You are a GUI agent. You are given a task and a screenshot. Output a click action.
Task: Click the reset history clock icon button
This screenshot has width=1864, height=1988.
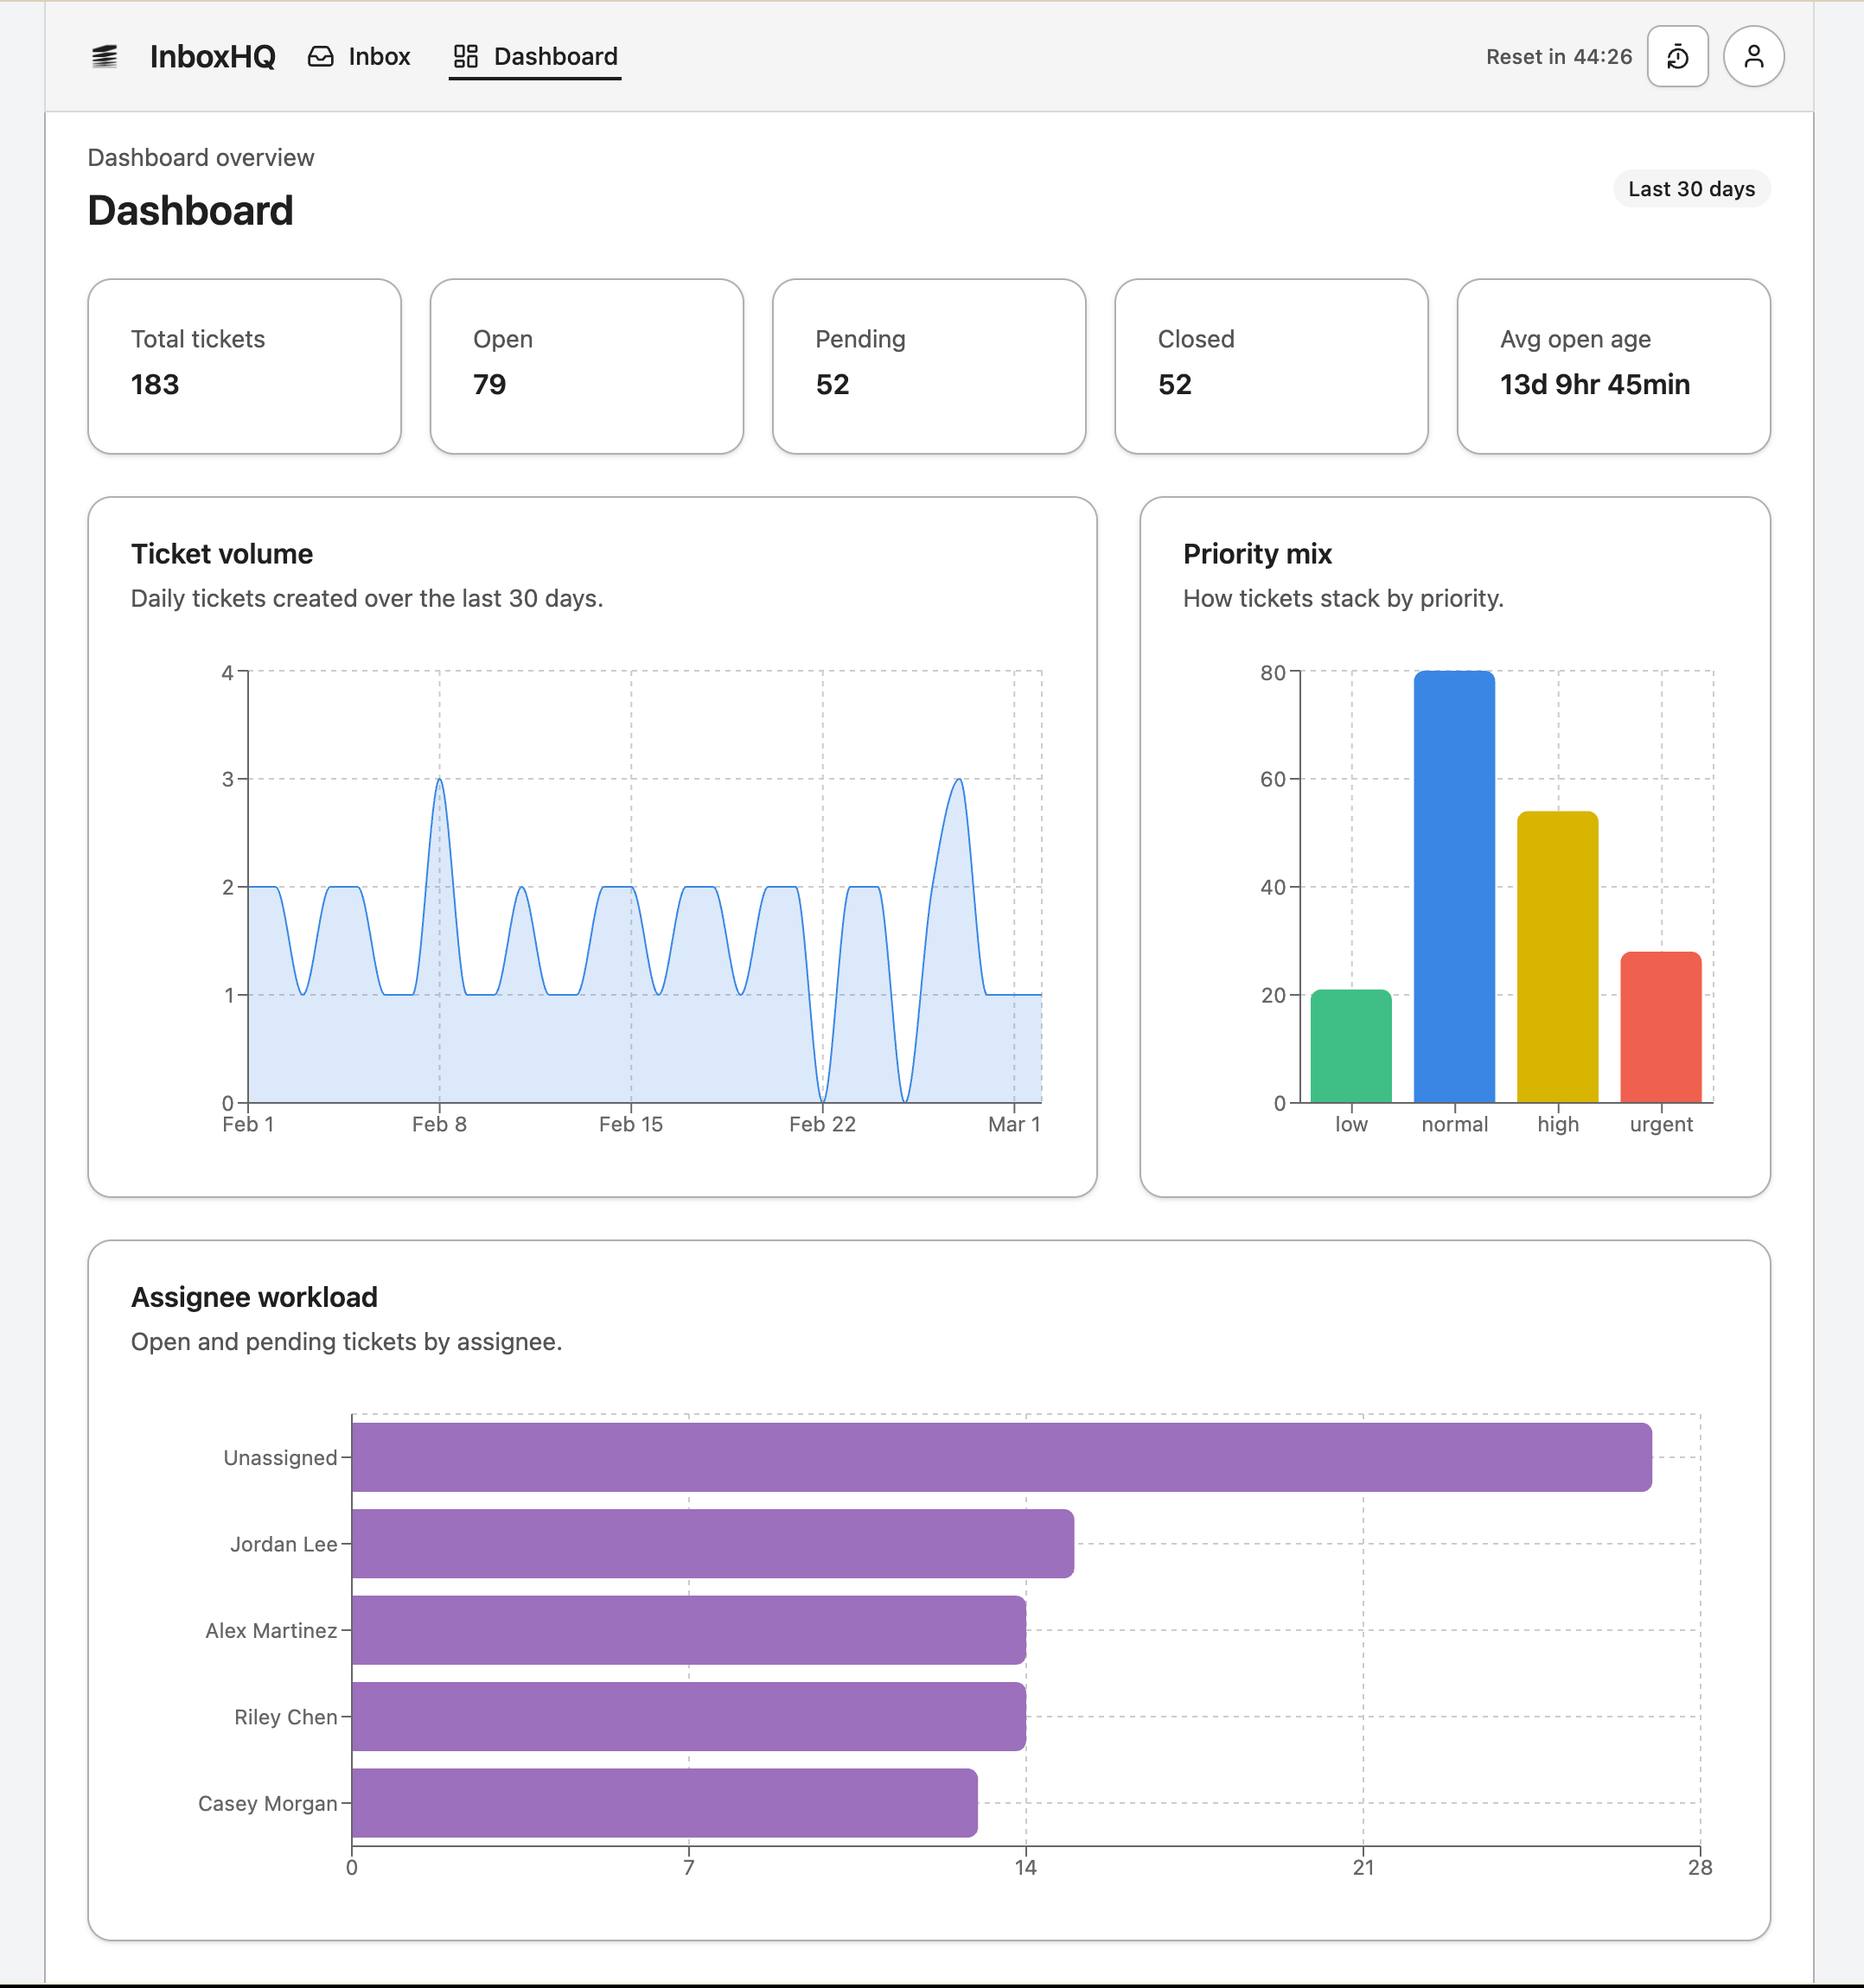1677,57
